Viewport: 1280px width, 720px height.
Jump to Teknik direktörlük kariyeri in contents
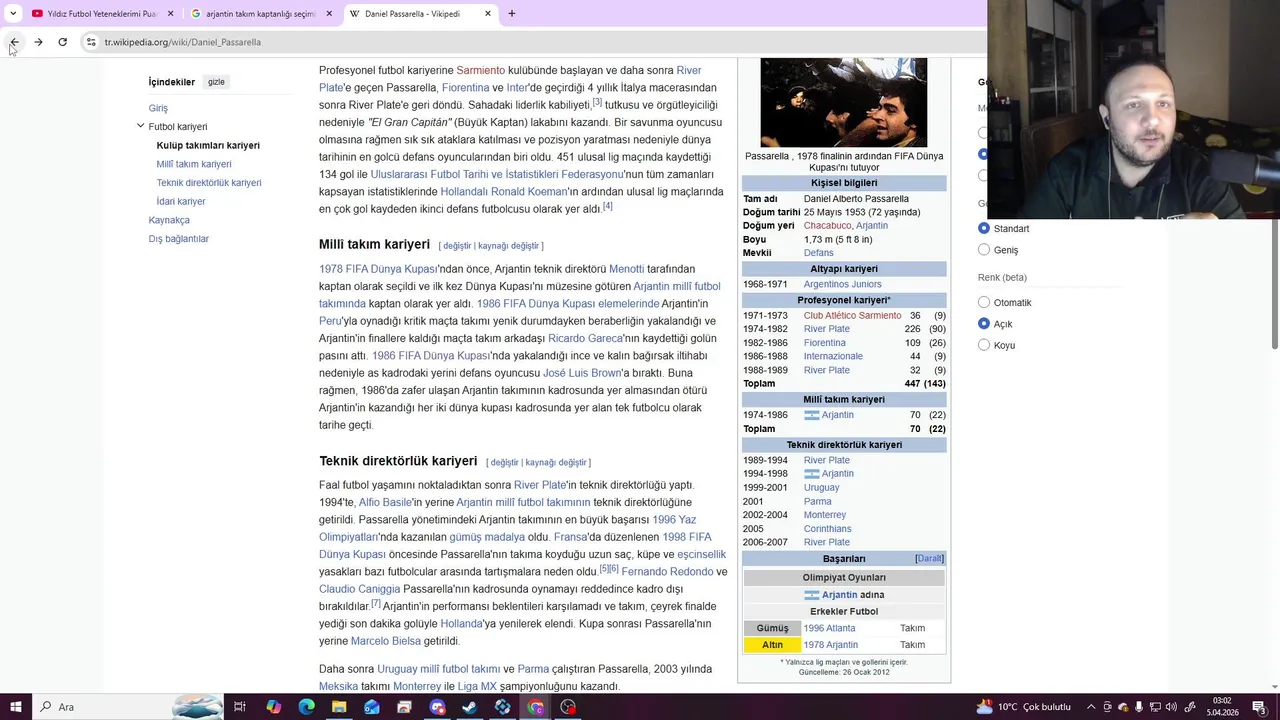[209, 183]
